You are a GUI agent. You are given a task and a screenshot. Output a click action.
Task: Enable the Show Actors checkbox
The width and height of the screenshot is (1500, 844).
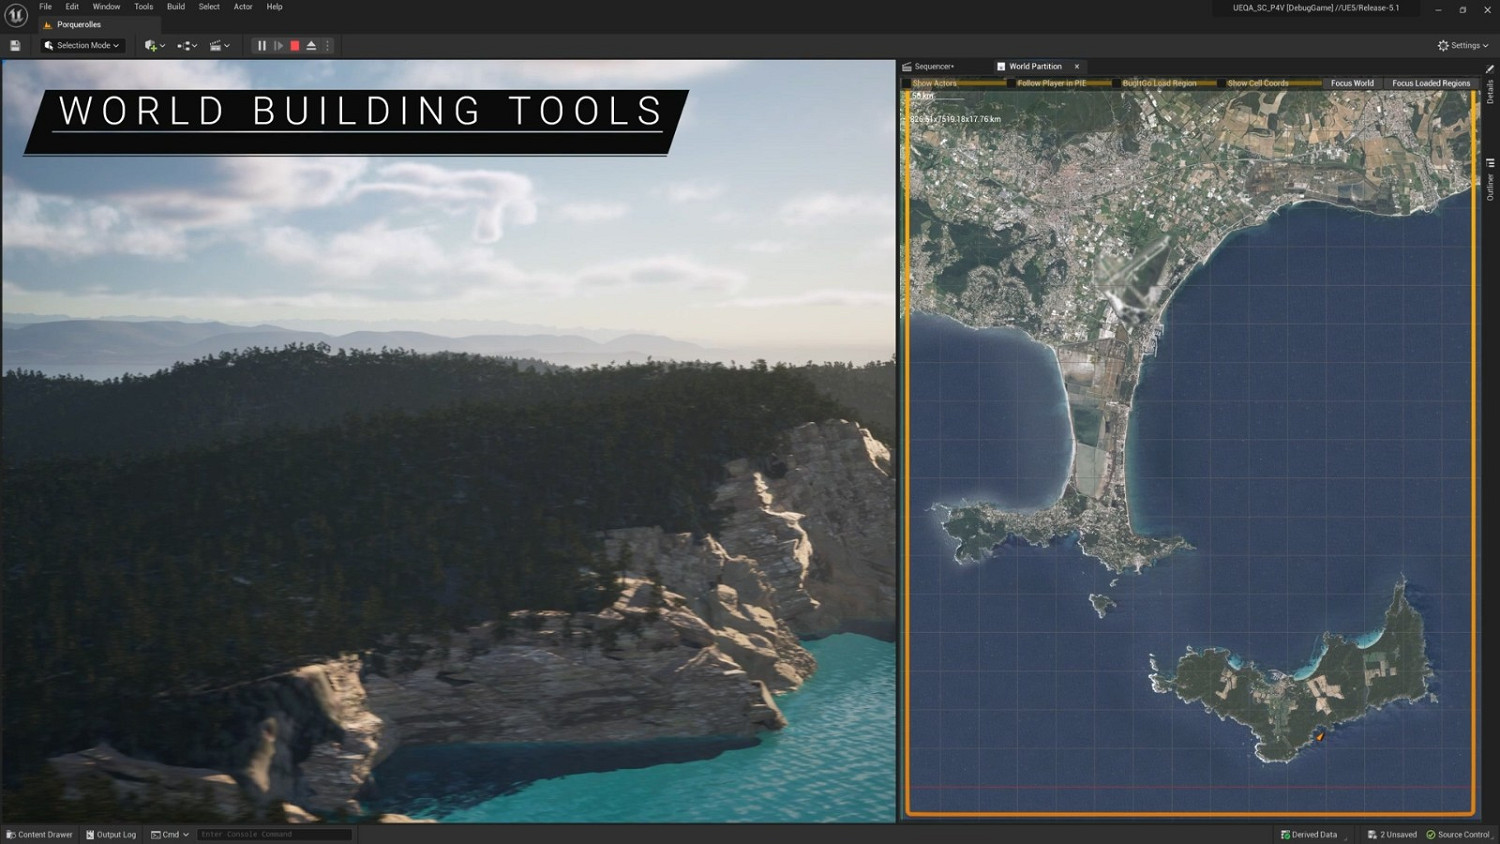coord(907,83)
